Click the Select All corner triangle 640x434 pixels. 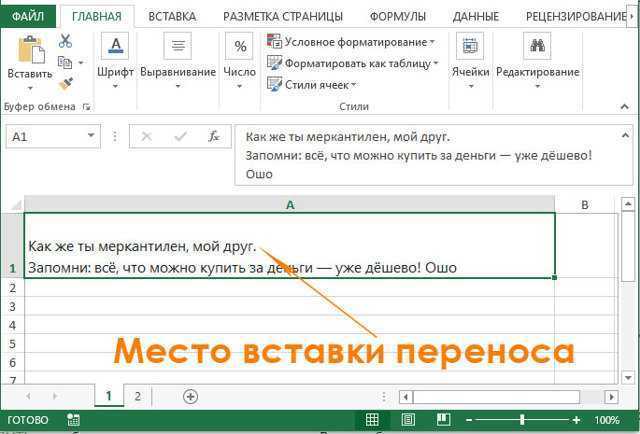pyautogui.click(x=16, y=205)
